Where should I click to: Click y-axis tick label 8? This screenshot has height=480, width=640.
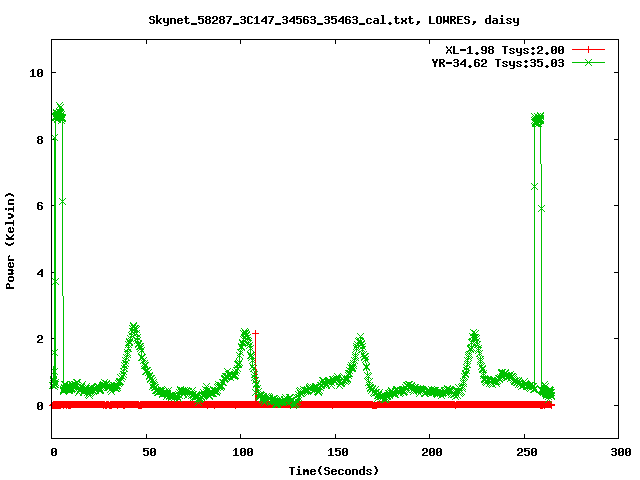click(40, 140)
